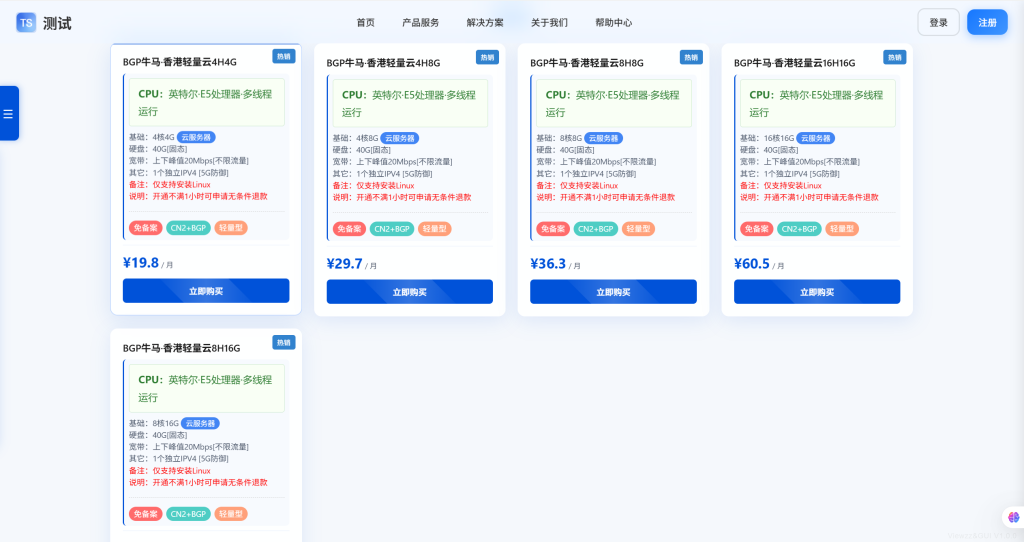This screenshot has height=542, width=1024.
Task: Open 解决方案 menu item
Action: 485,23
